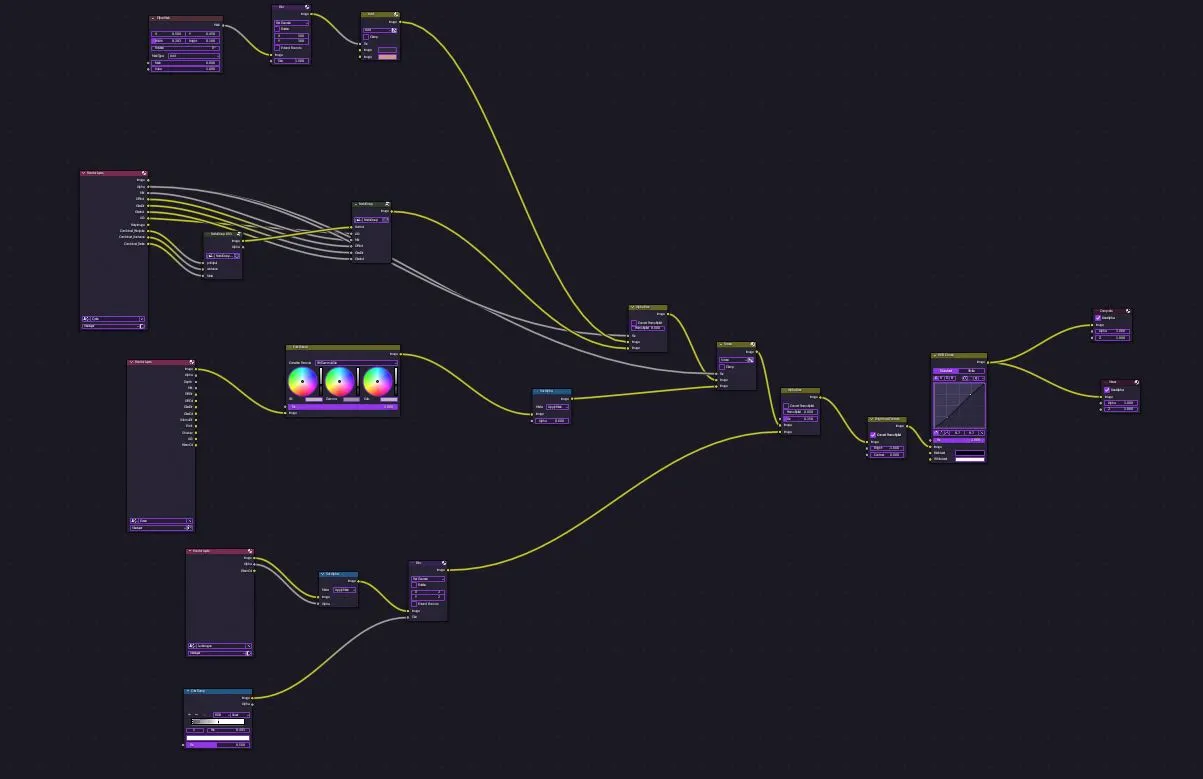The height and width of the screenshot is (779, 1203).
Task: Click the top Render Layers preview icon
Action: coord(144,173)
